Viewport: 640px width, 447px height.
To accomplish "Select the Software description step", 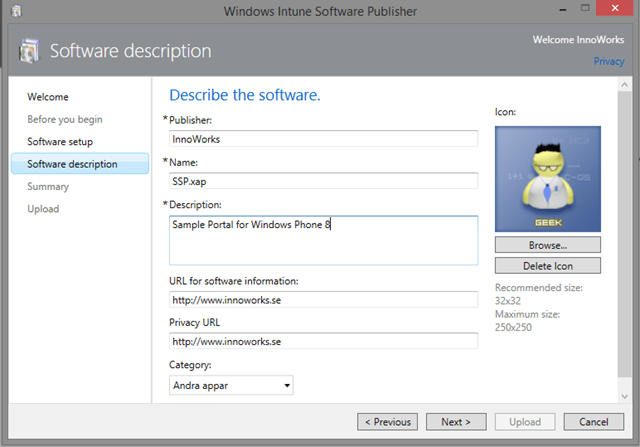I will (80, 164).
